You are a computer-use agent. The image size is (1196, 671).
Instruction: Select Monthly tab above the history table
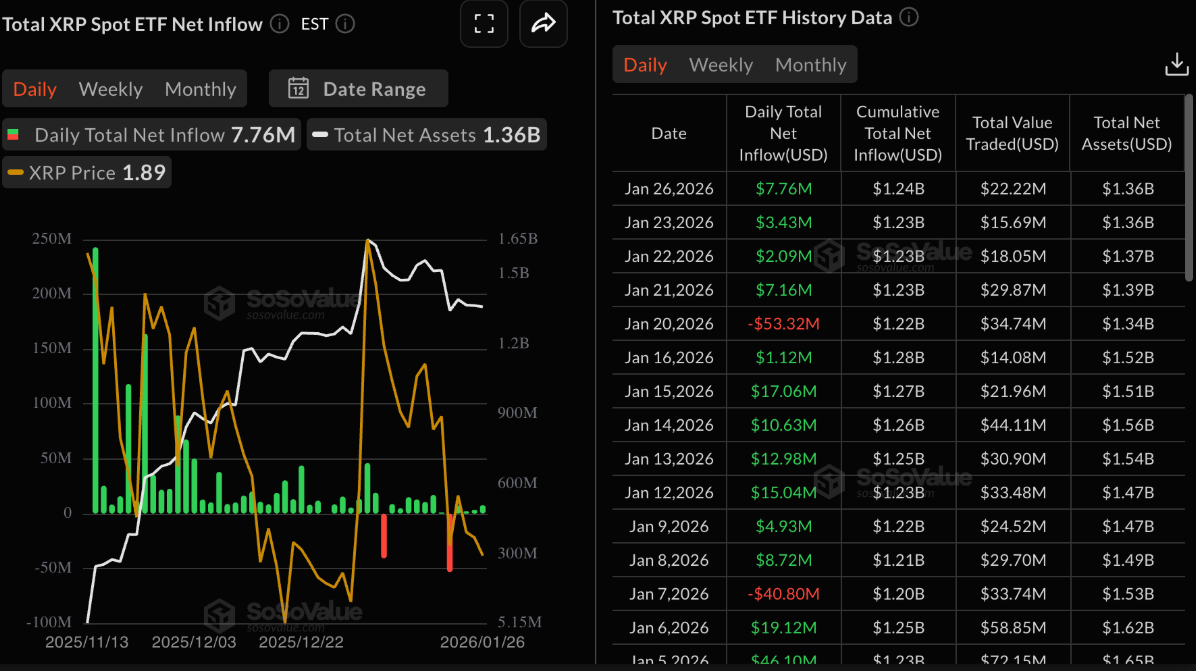click(811, 64)
